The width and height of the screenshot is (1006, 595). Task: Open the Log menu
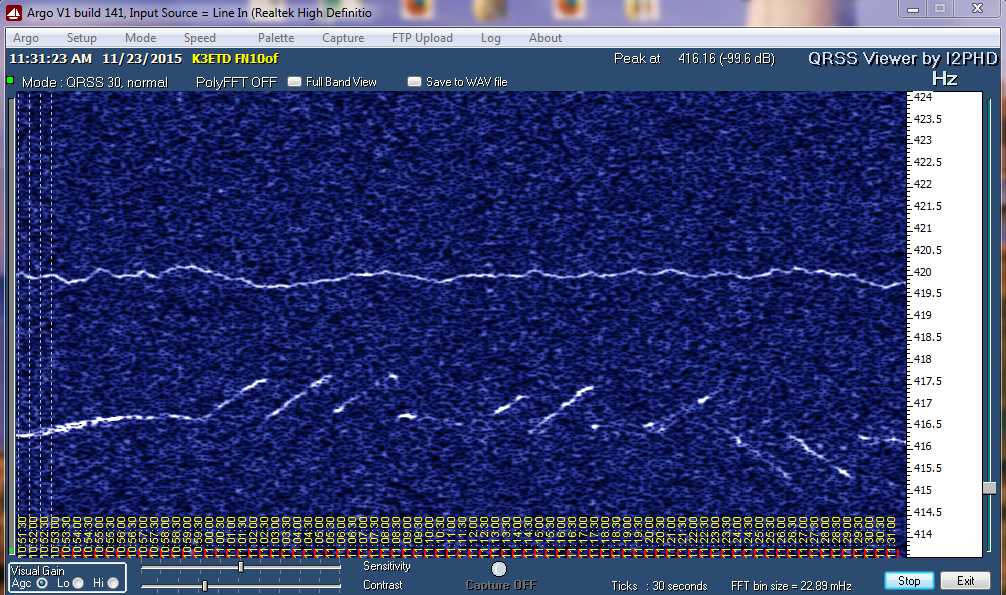click(x=490, y=38)
